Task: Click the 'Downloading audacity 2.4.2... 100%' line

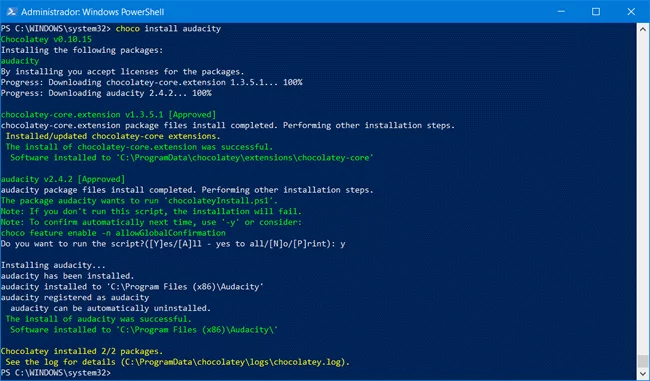Action: point(106,93)
